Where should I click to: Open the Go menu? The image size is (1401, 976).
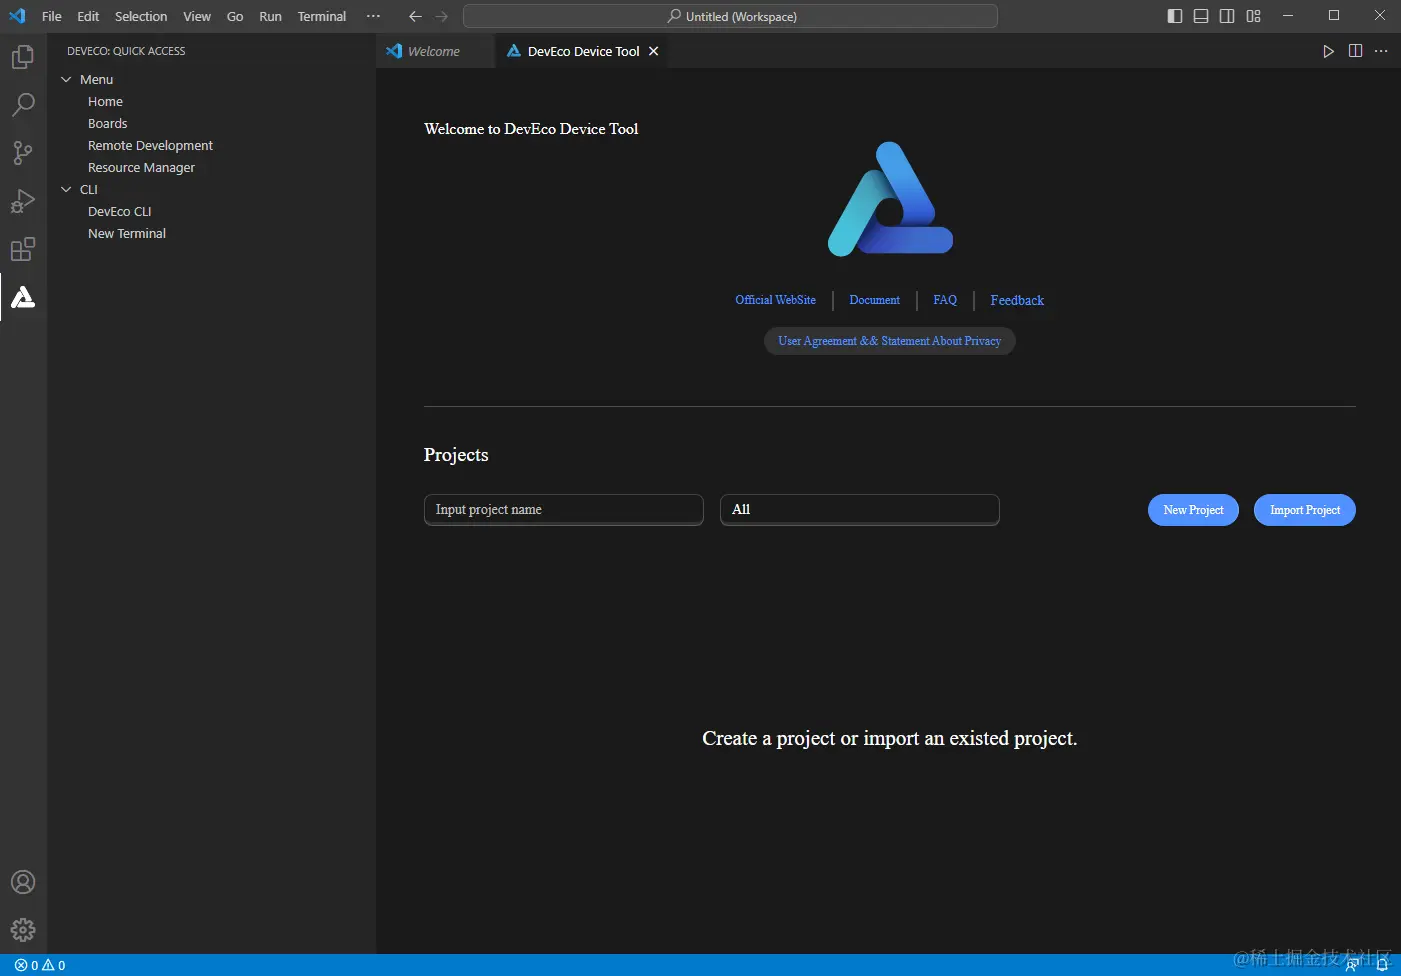tap(235, 16)
